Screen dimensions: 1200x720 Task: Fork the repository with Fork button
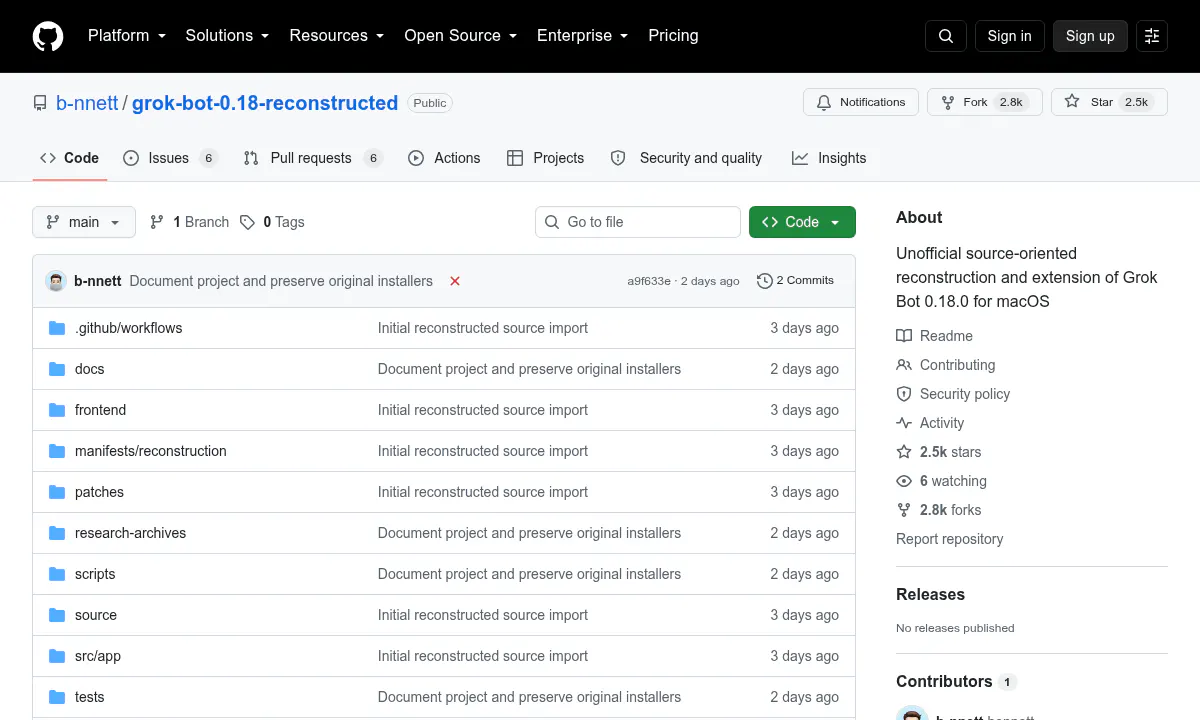[x=985, y=102]
